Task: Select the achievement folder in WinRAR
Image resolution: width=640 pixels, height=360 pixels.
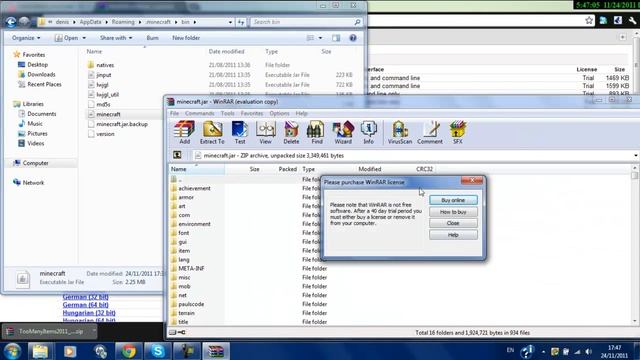Action: coord(194,188)
